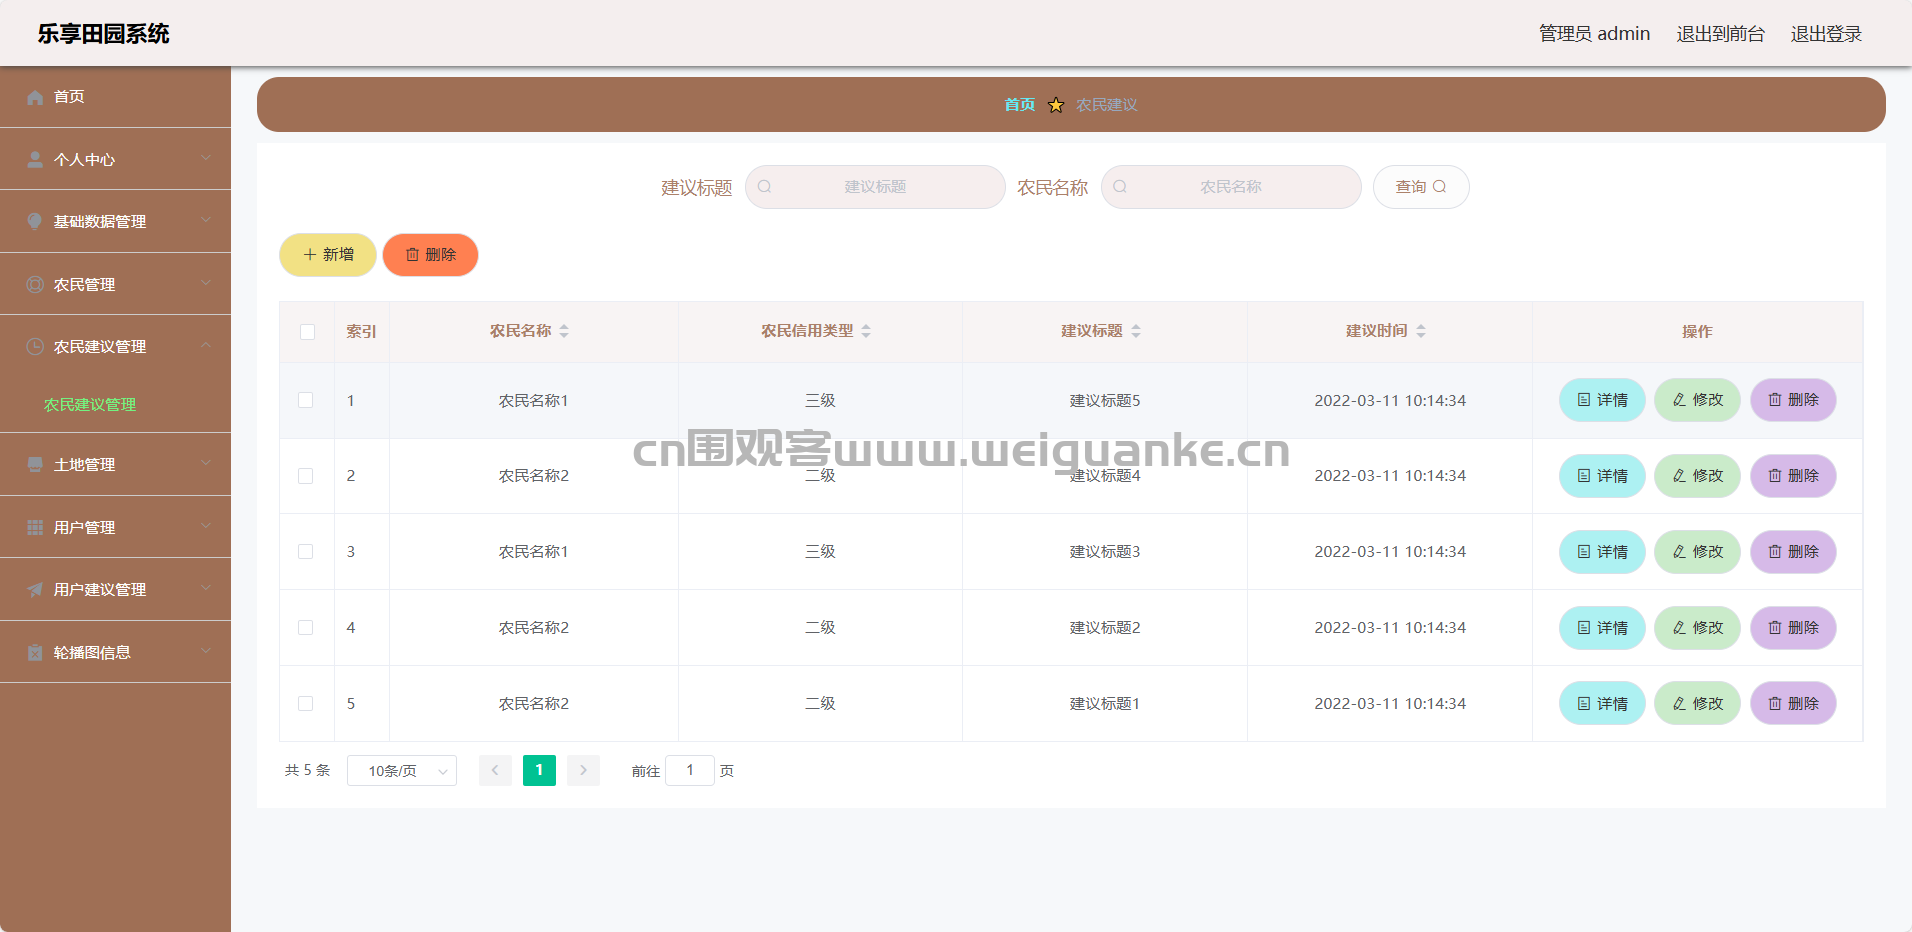Screen dimensions: 1912x932
Task: Open the 个人中心 sidebar menu
Action: coord(115,160)
